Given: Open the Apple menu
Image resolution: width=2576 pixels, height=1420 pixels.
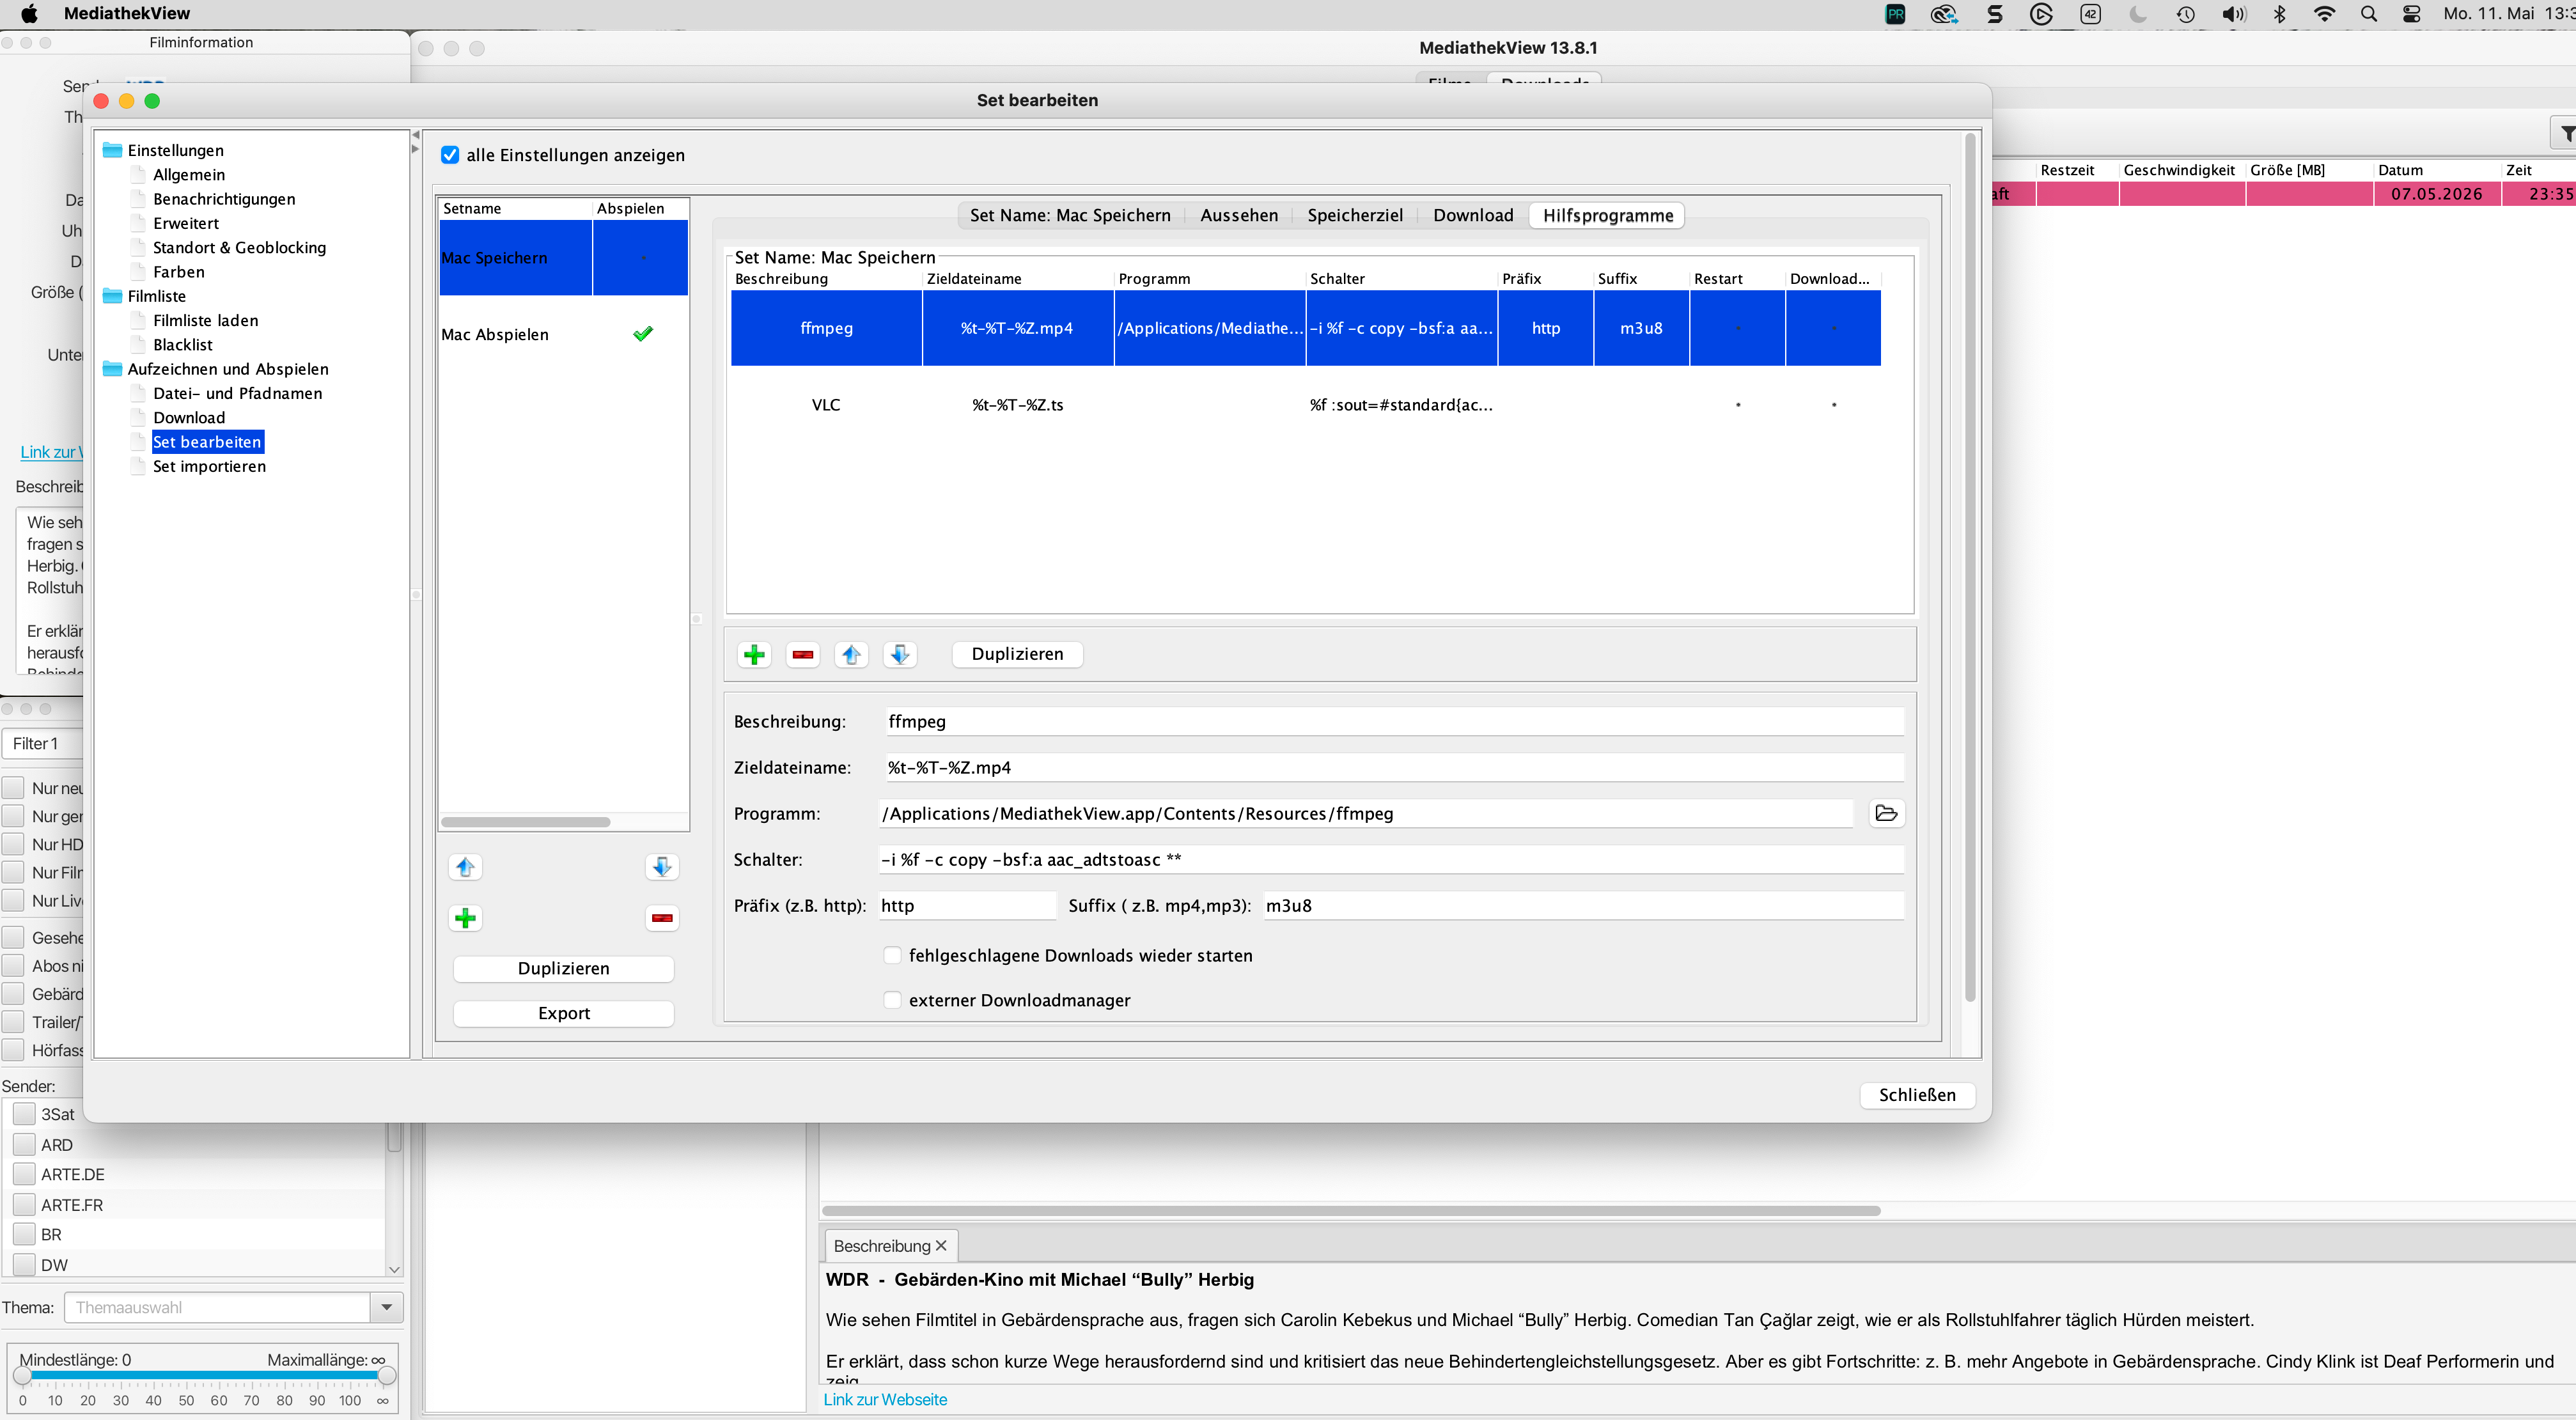Looking at the screenshot, I should tap(29, 14).
